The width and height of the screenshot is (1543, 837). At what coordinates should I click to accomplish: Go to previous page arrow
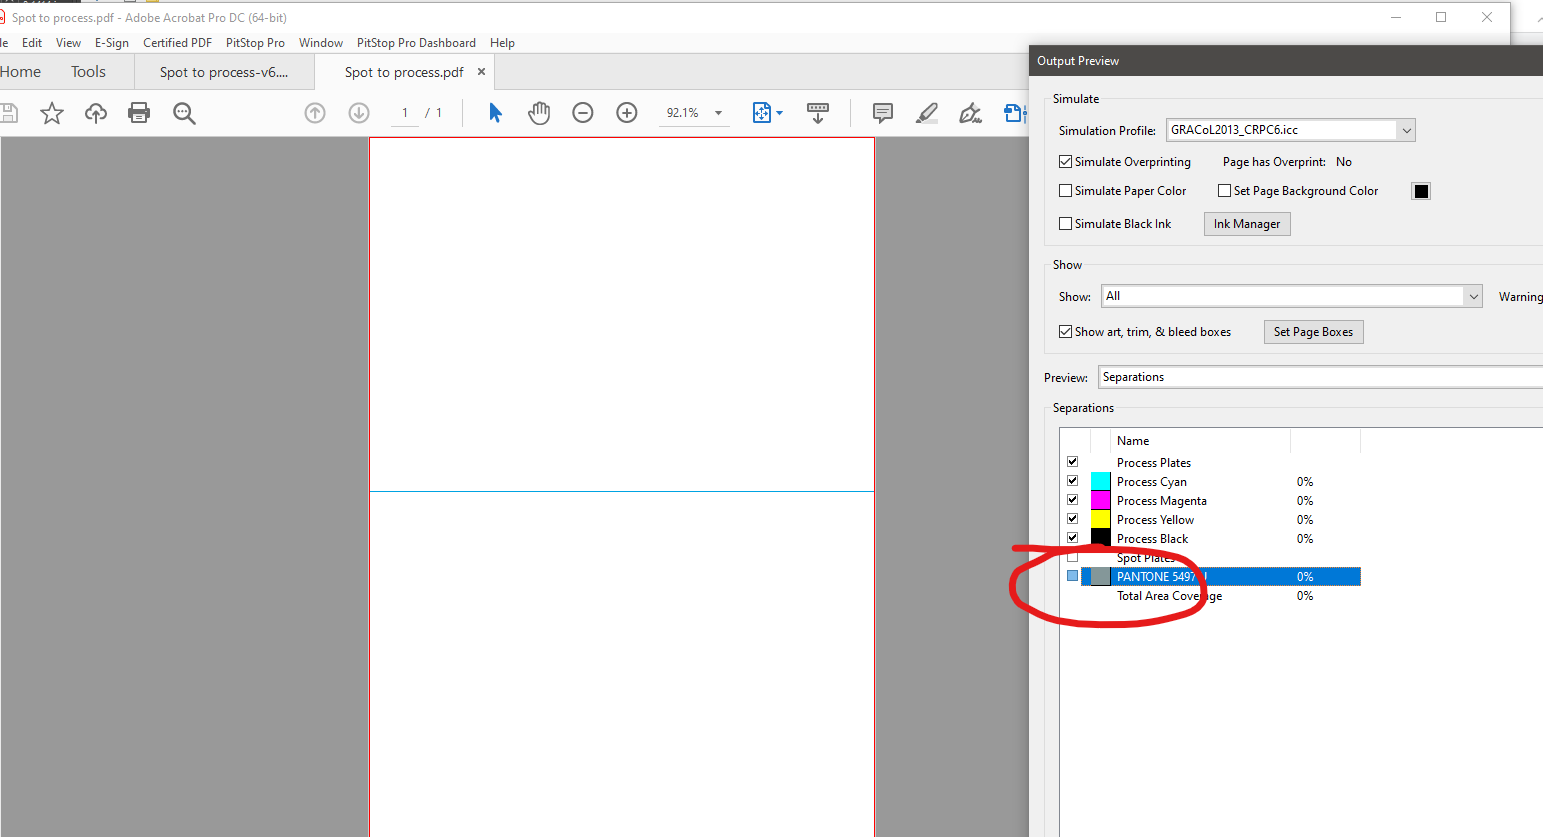[315, 113]
